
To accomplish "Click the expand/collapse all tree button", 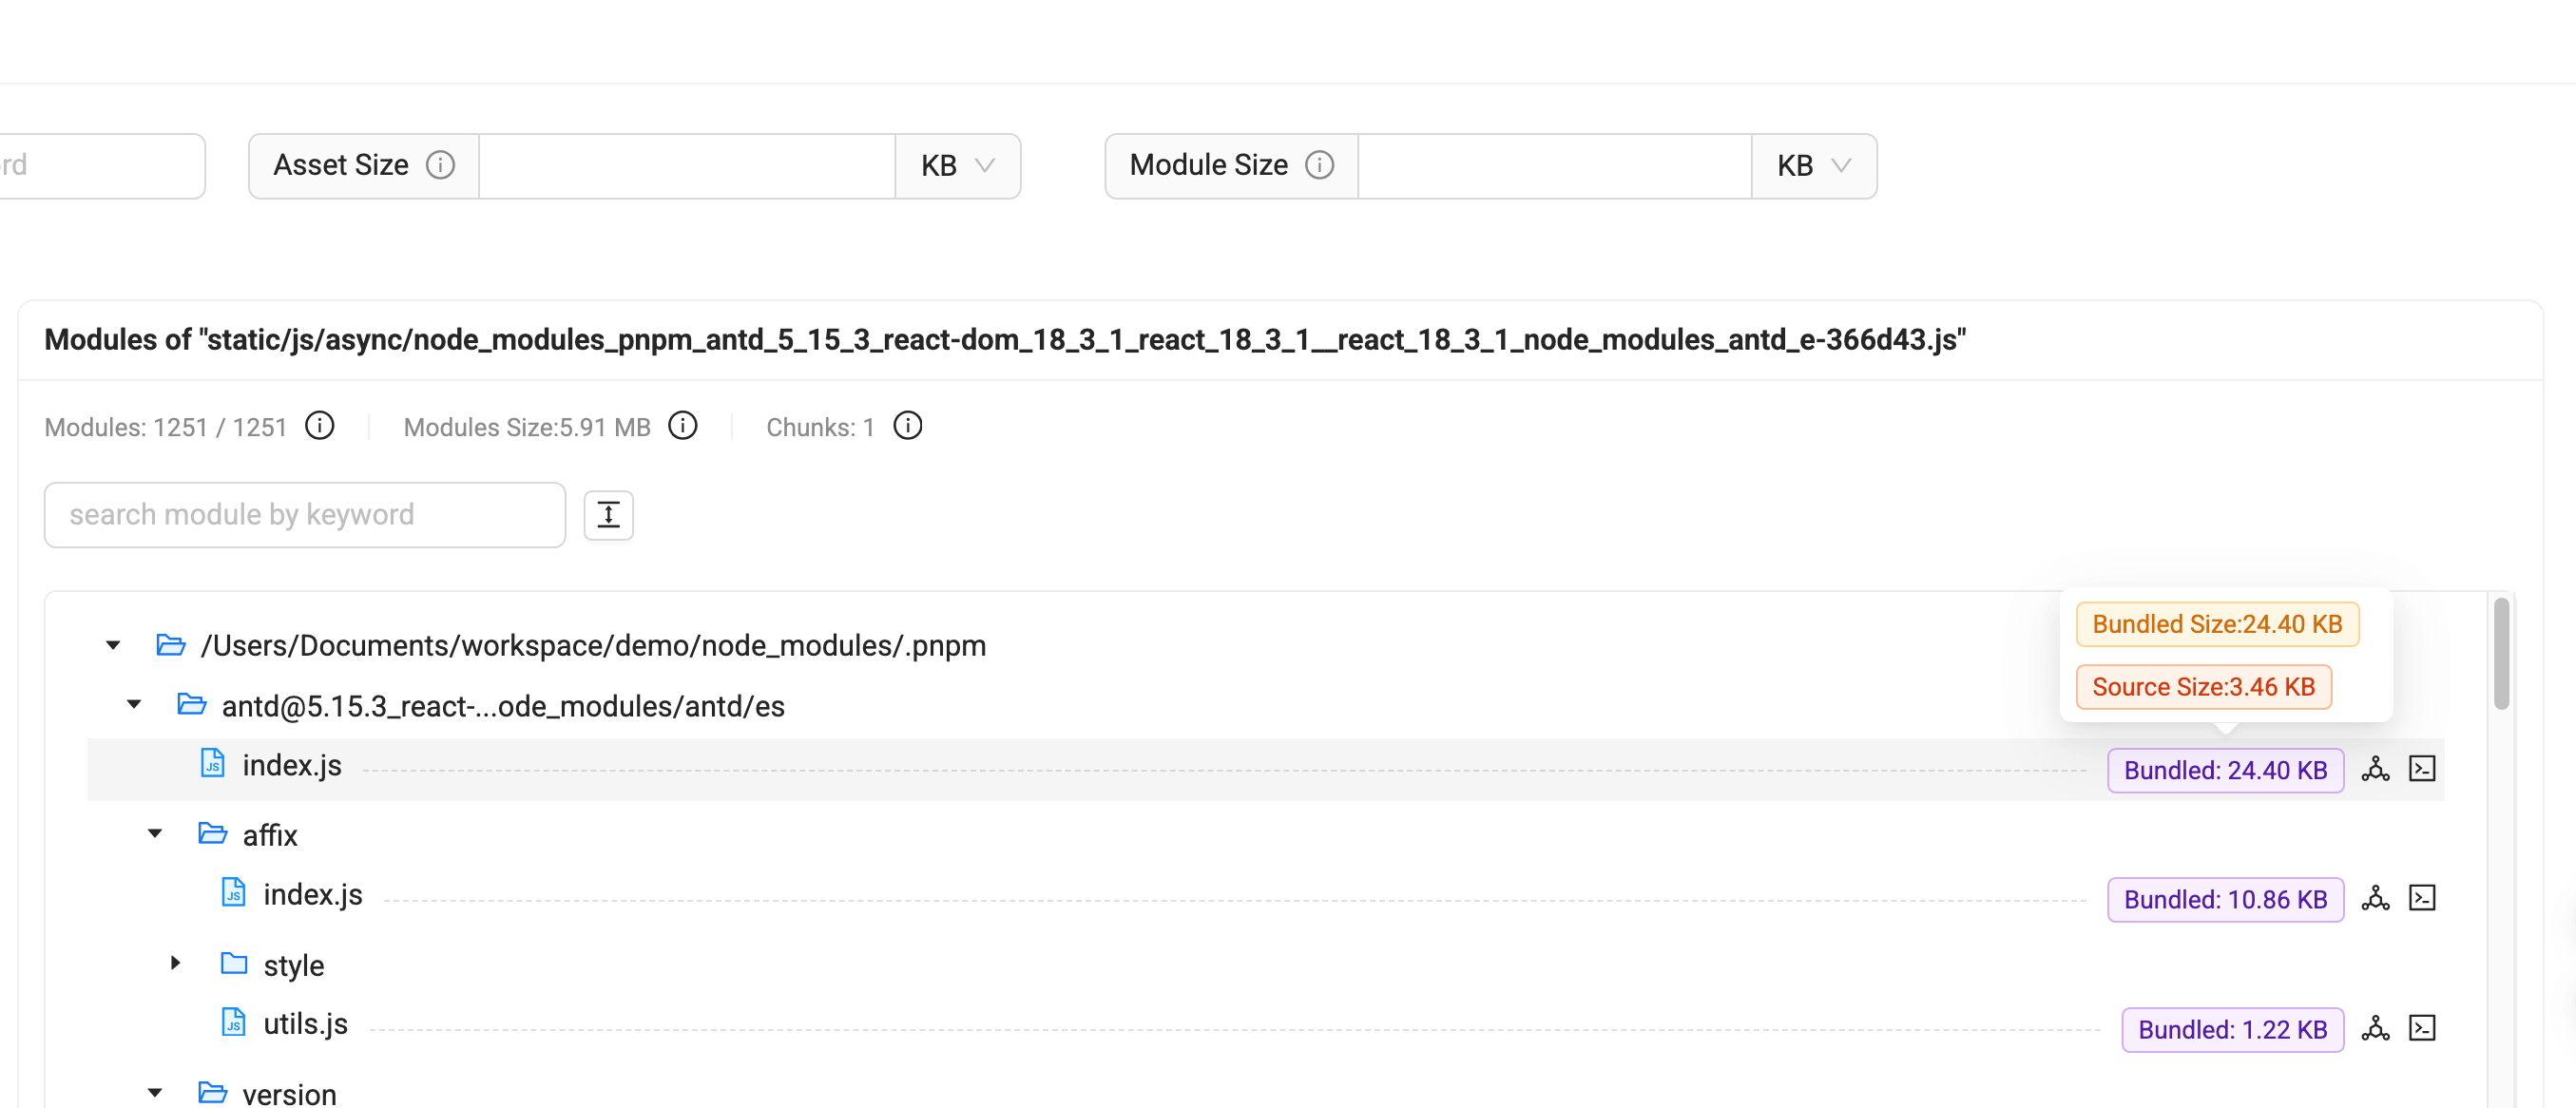I will click(x=608, y=515).
